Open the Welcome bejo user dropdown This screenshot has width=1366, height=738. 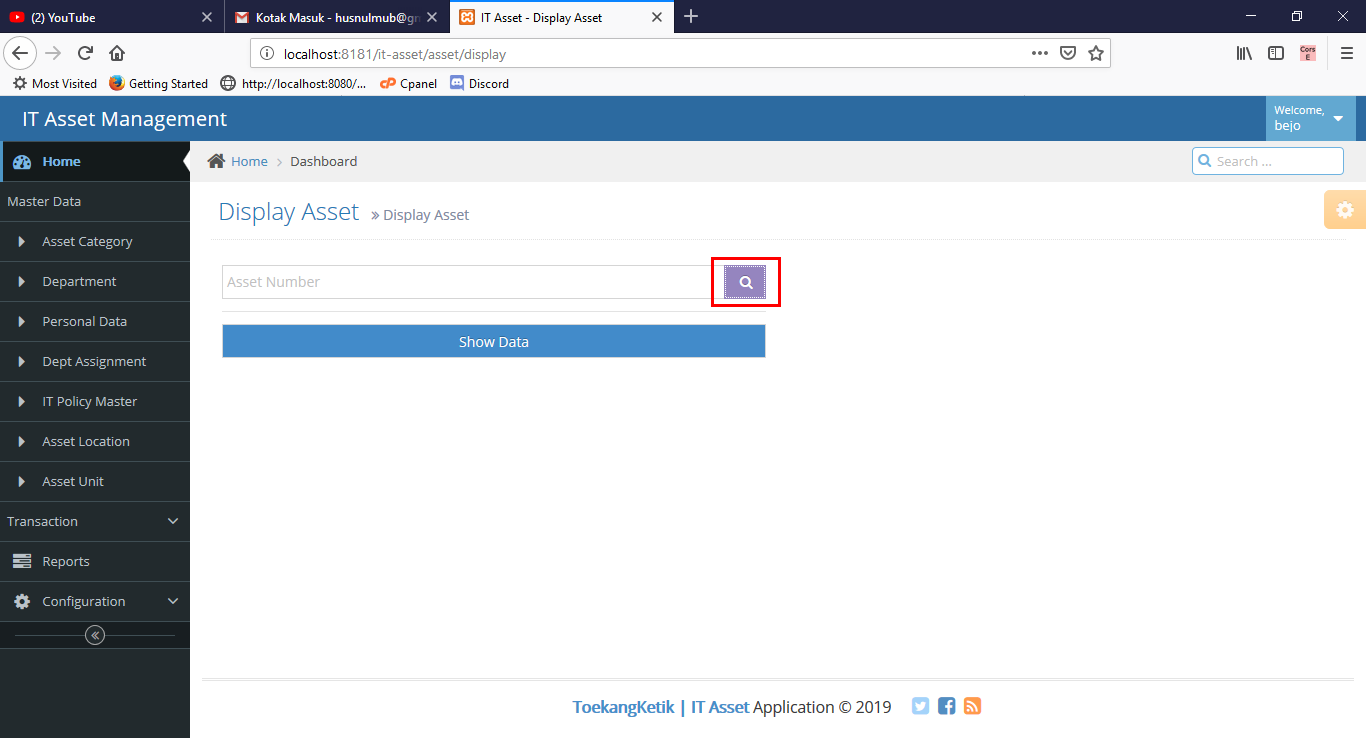point(1310,117)
